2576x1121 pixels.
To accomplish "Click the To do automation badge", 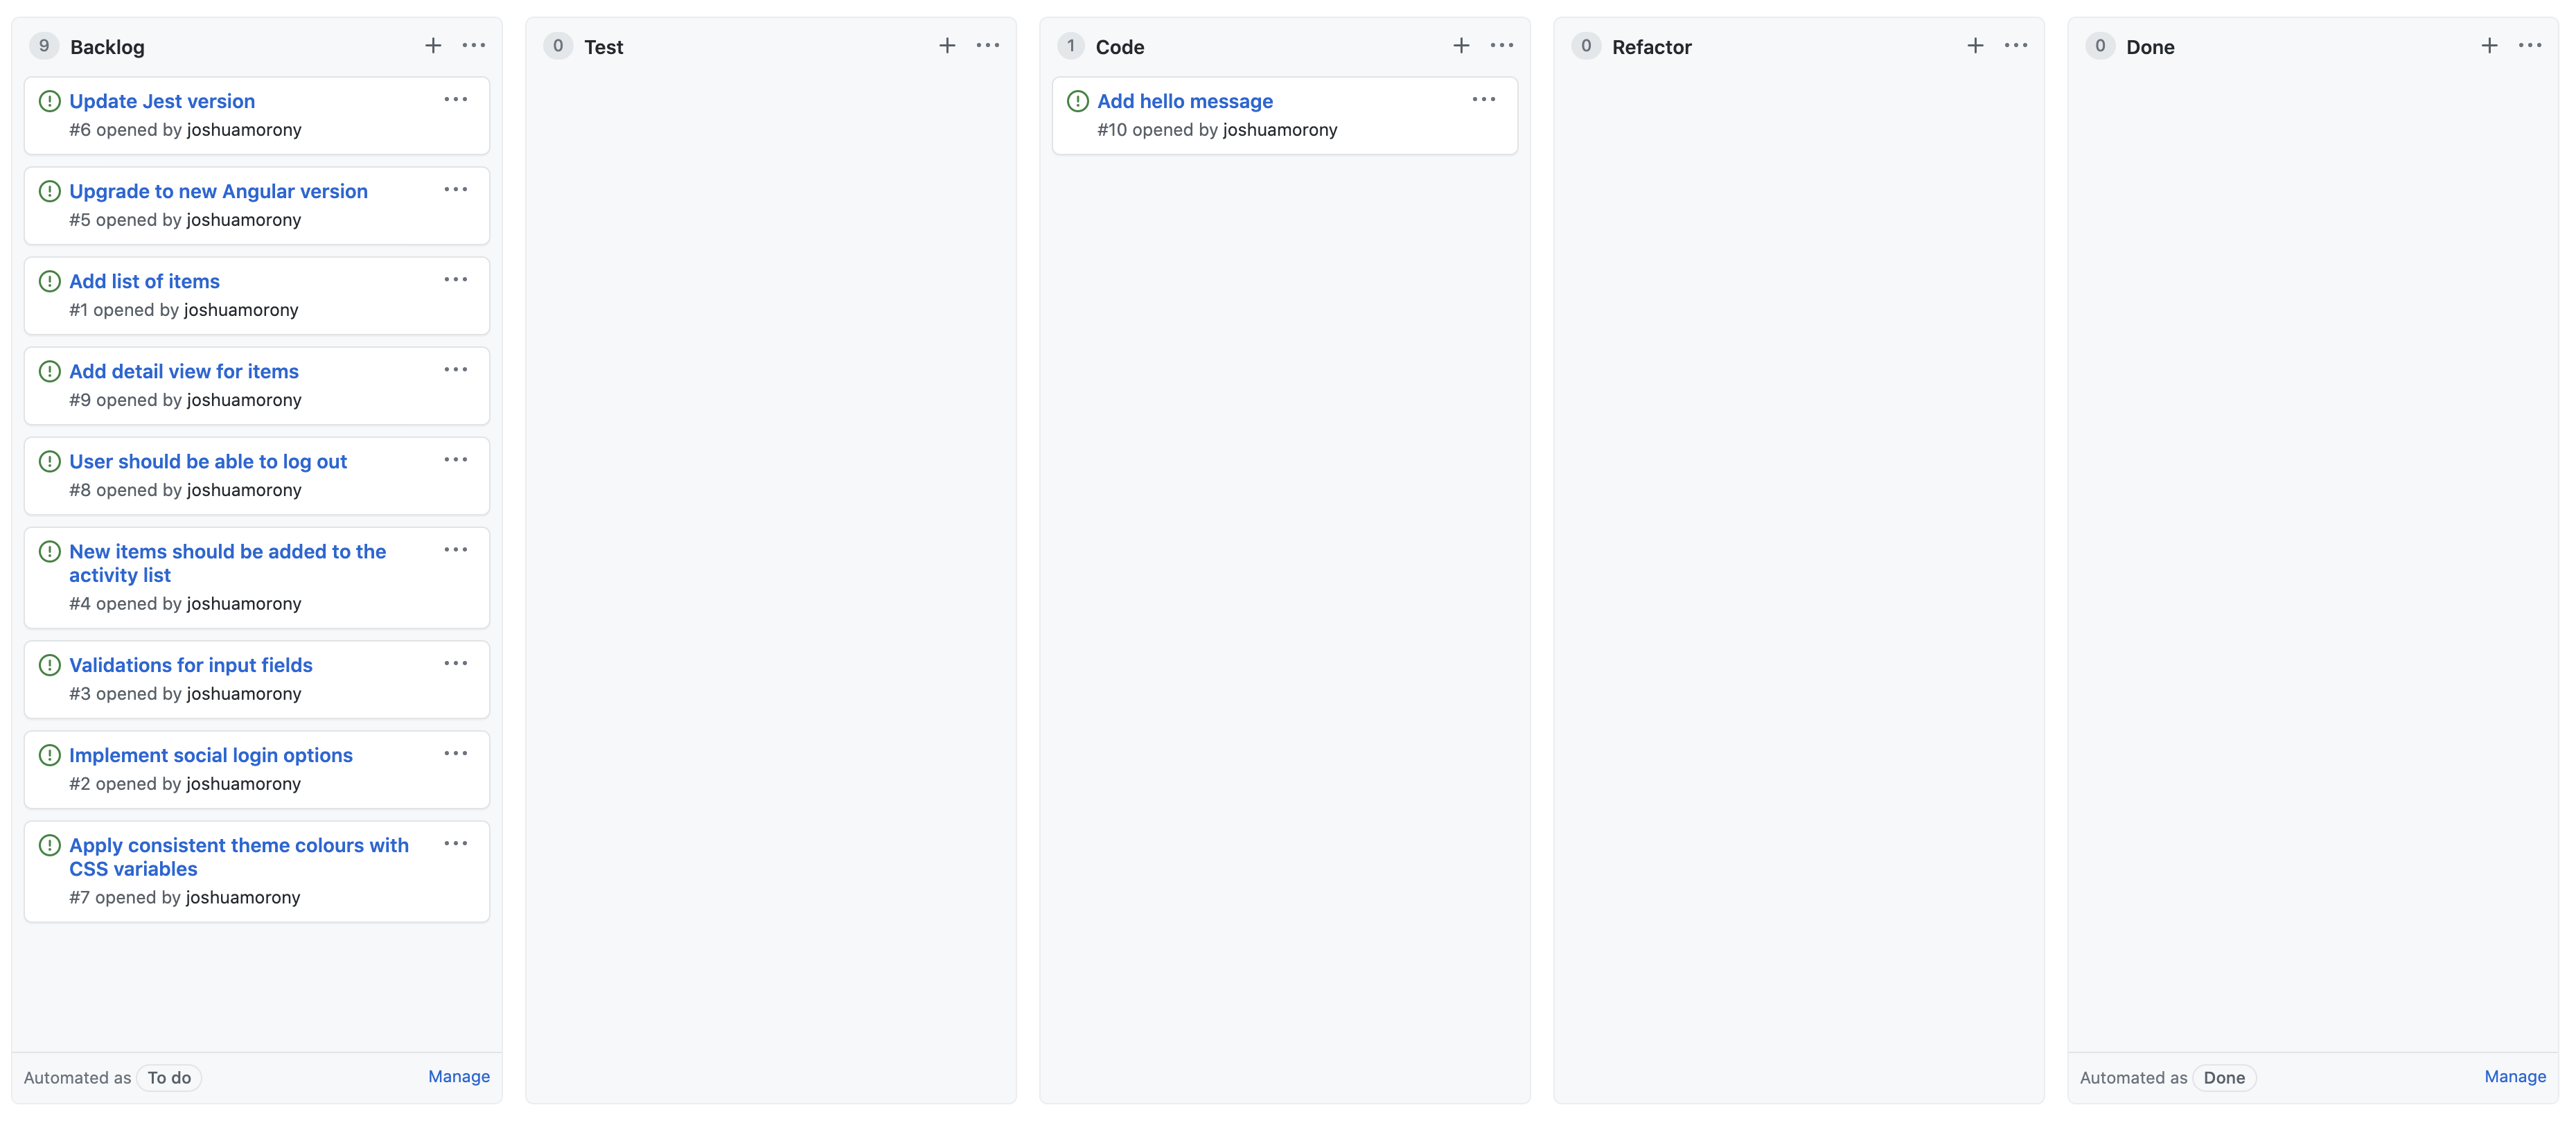I will coord(169,1078).
